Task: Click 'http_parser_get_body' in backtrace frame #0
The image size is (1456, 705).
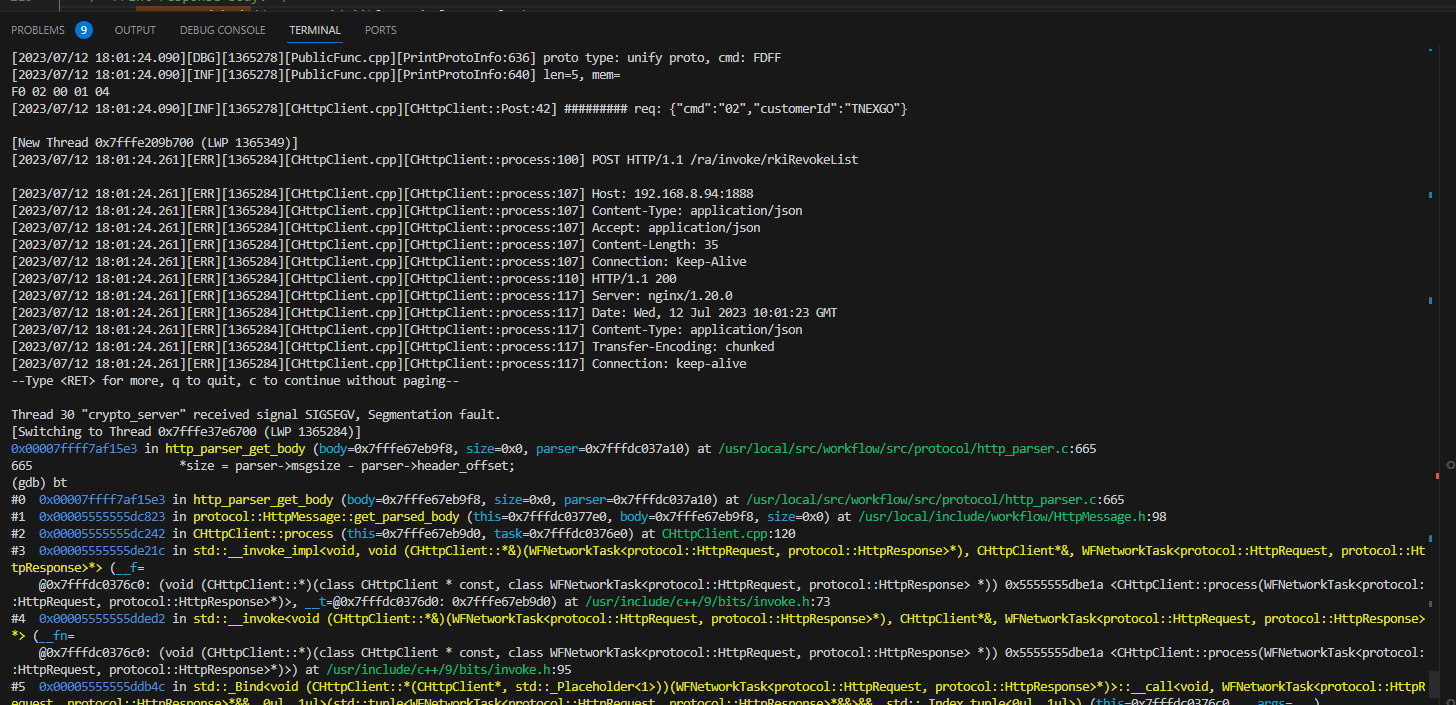Action: click(x=263, y=499)
